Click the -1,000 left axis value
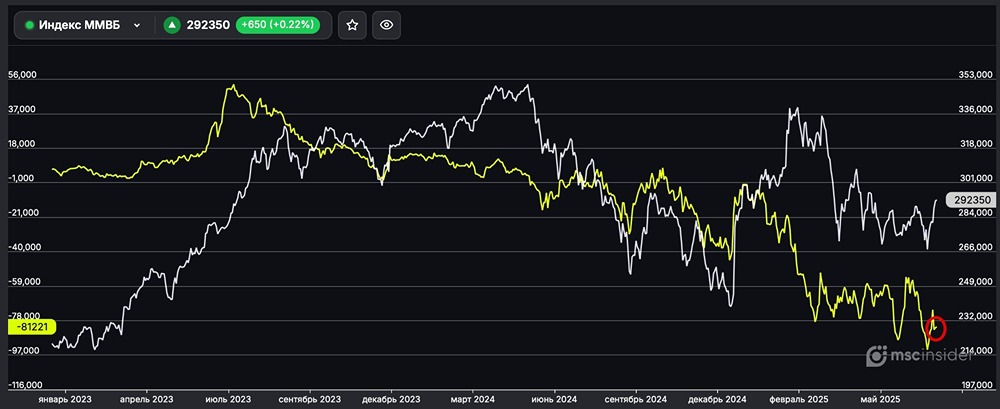Viewport: 1000px width, 409px height. tap(22, 179)
